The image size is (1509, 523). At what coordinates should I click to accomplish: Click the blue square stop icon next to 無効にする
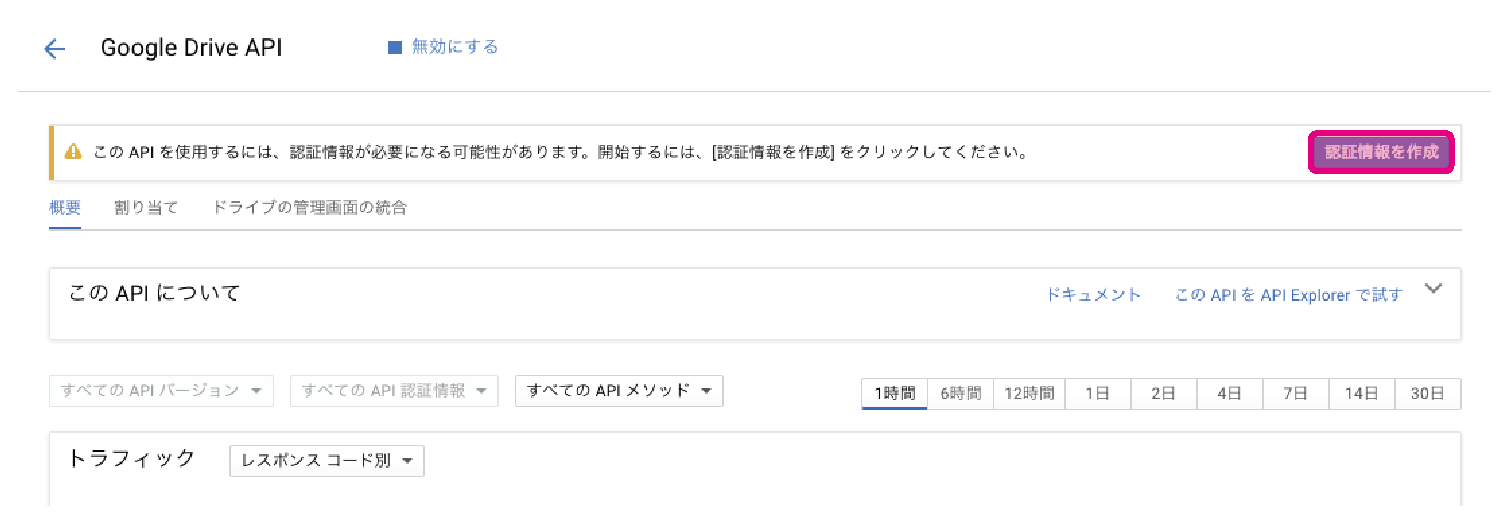(x=394, y=47)
